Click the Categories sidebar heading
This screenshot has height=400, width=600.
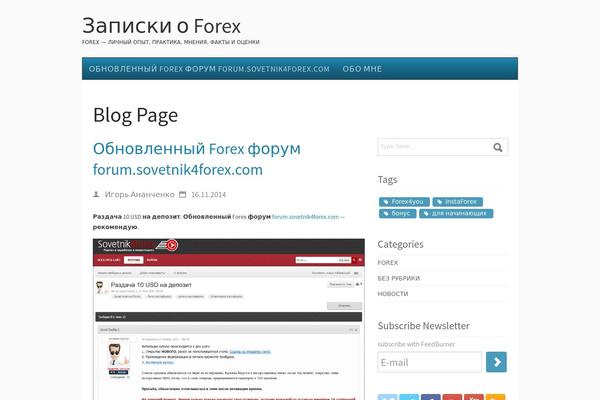(x=401, y=244)
